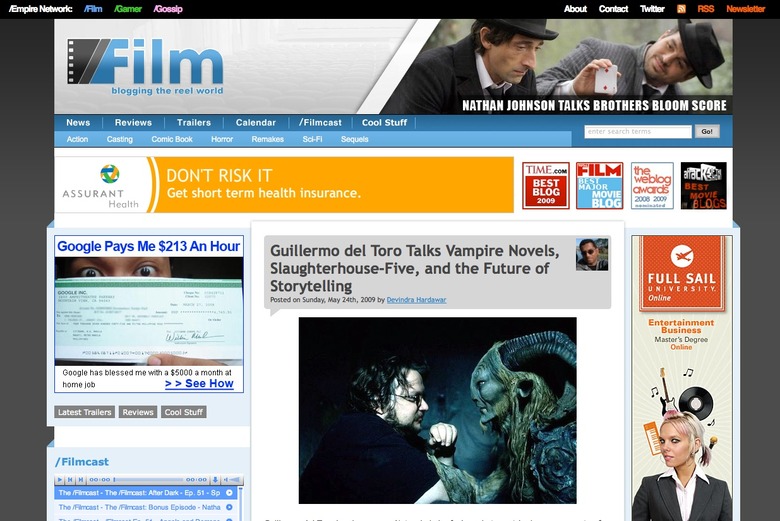Click the orange RSS feed icon

[681, 9]
